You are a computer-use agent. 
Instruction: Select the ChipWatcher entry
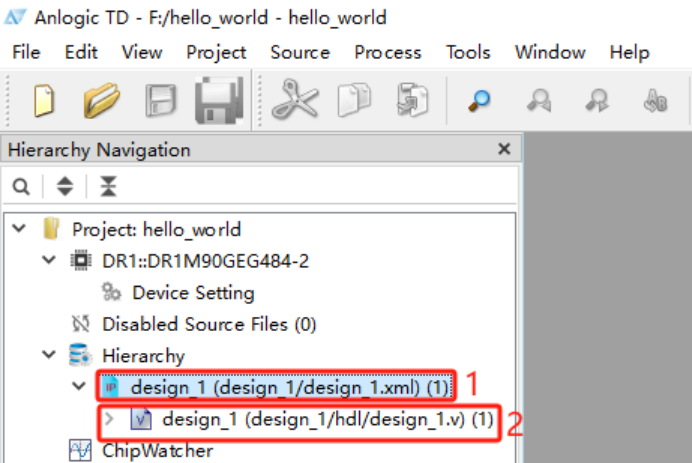[158, 451]
